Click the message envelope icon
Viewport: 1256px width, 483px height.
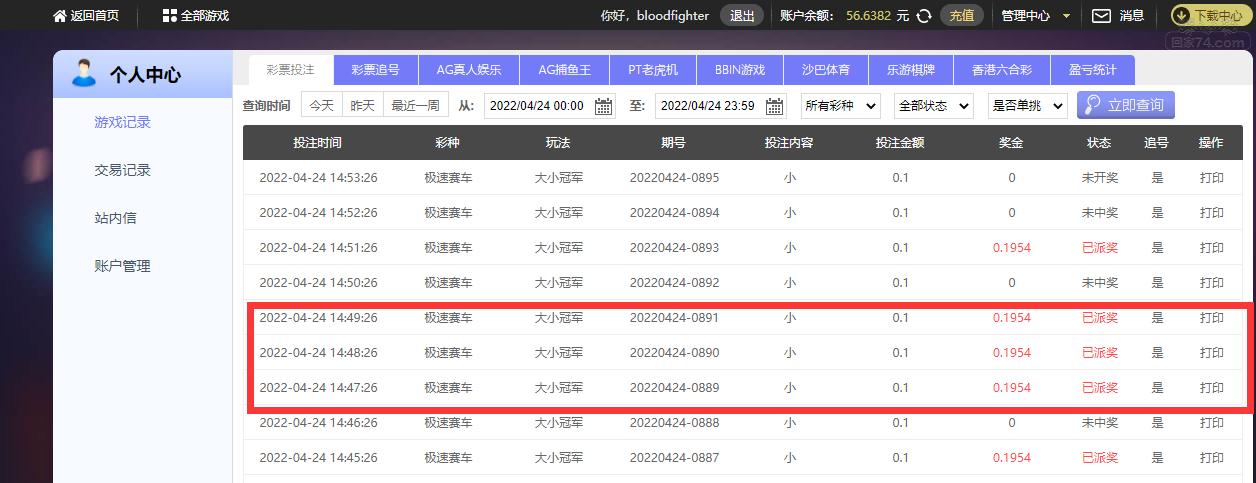click(x=1101, y=16)
